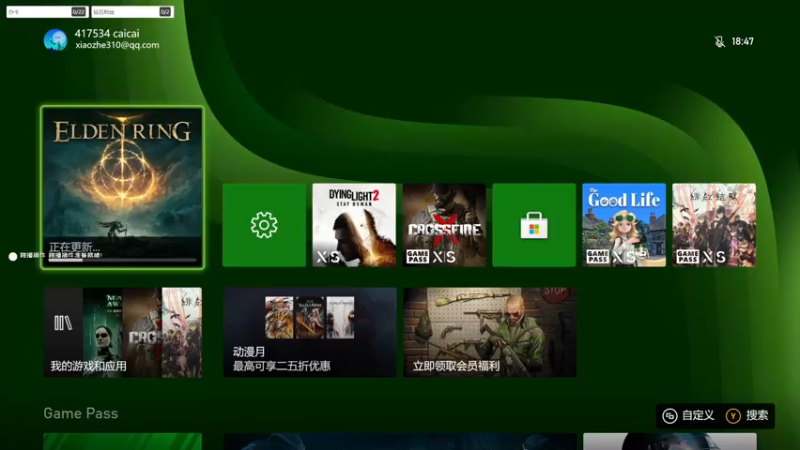The width and height of the screenshot is (800, 450).
Task: Click the X|S badge on Dying Light 2
Action: tap(328, 257)
